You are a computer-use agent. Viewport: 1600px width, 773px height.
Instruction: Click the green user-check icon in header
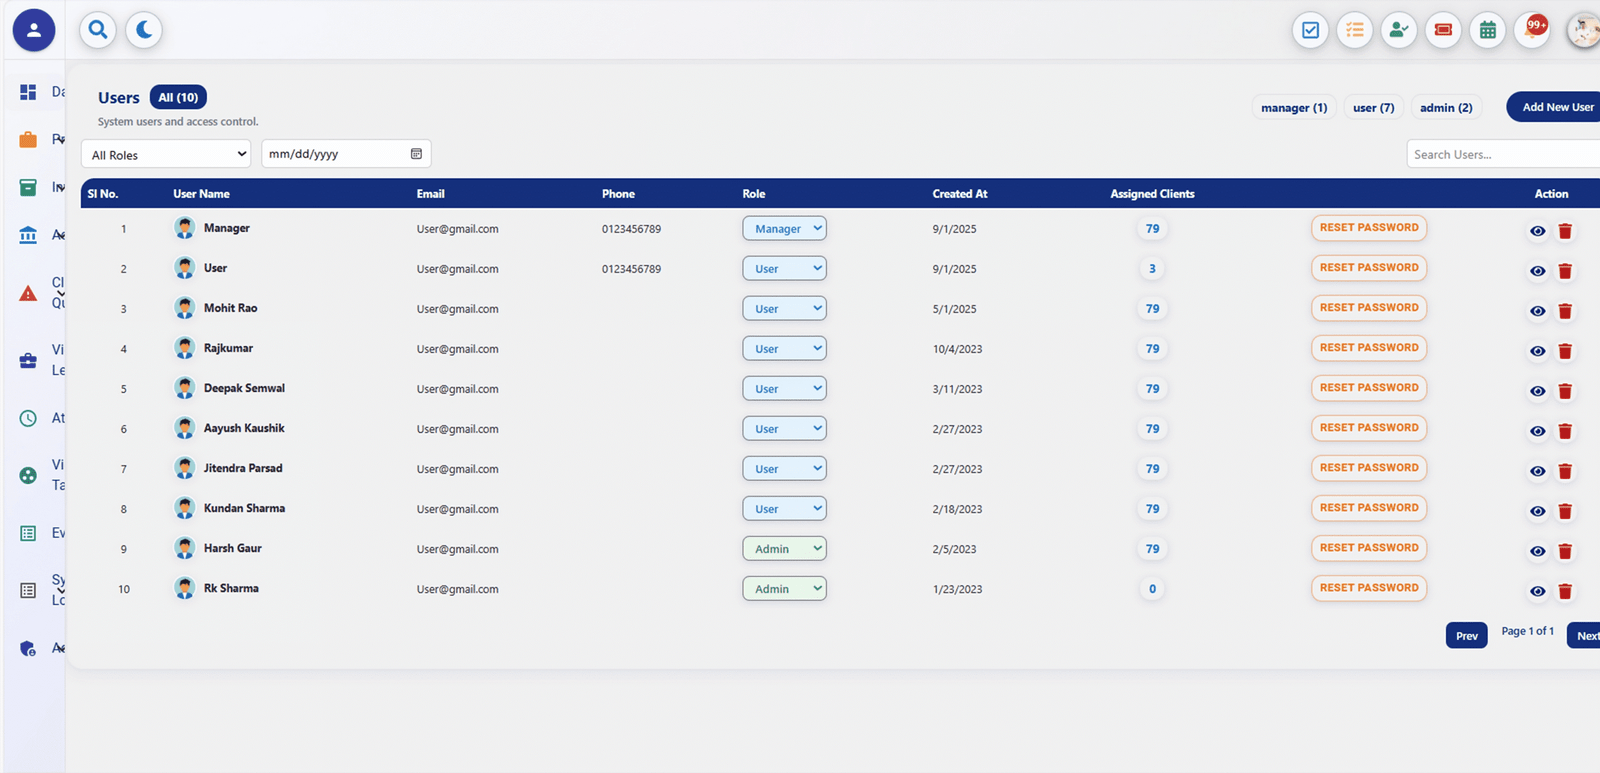pos(1399,30)
